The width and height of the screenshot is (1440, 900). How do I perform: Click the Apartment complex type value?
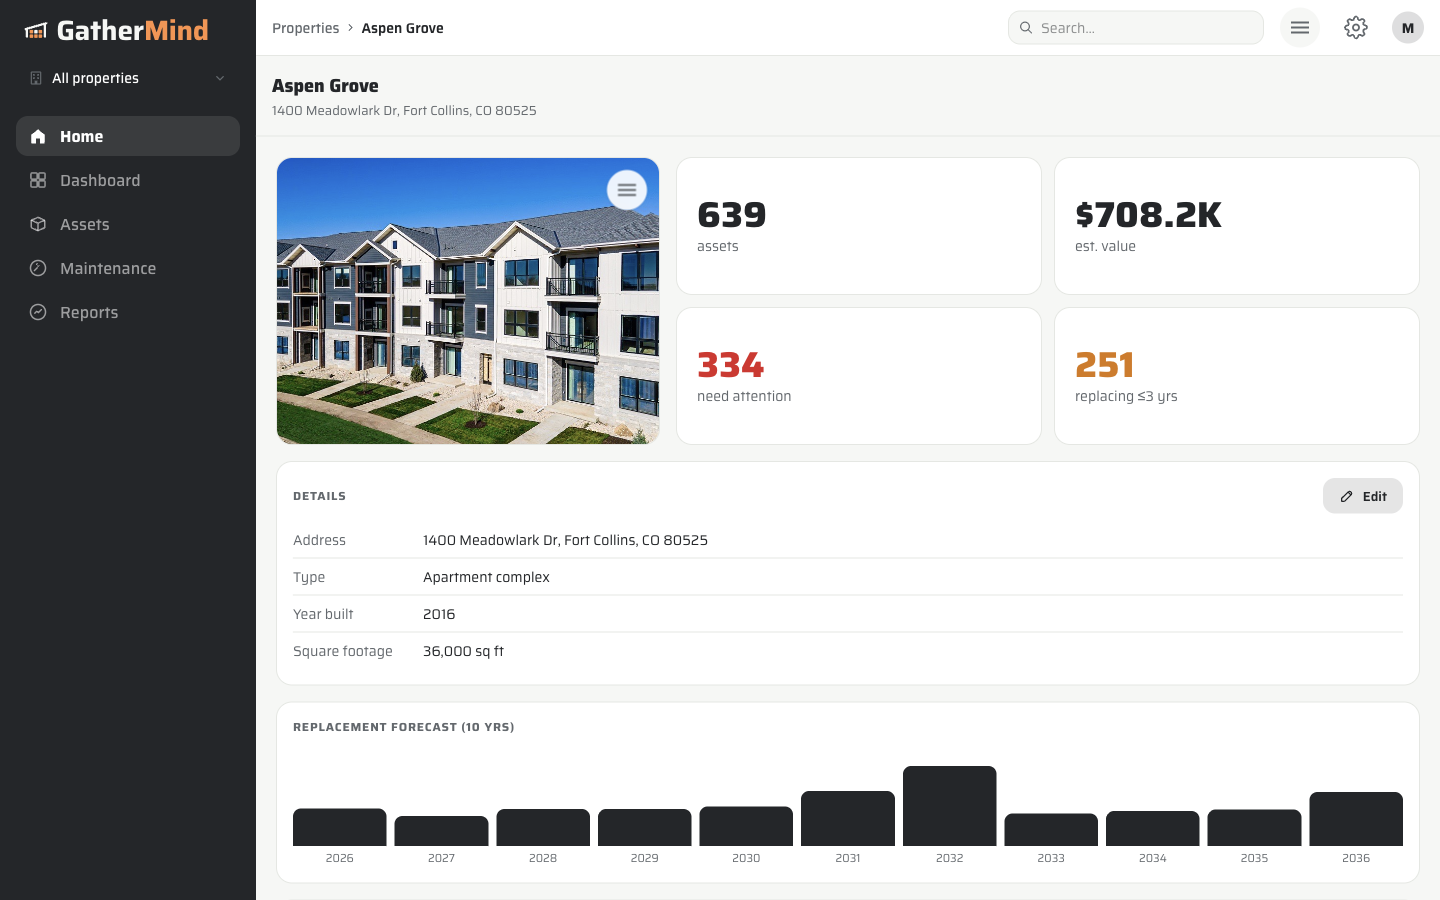point(486,577)
